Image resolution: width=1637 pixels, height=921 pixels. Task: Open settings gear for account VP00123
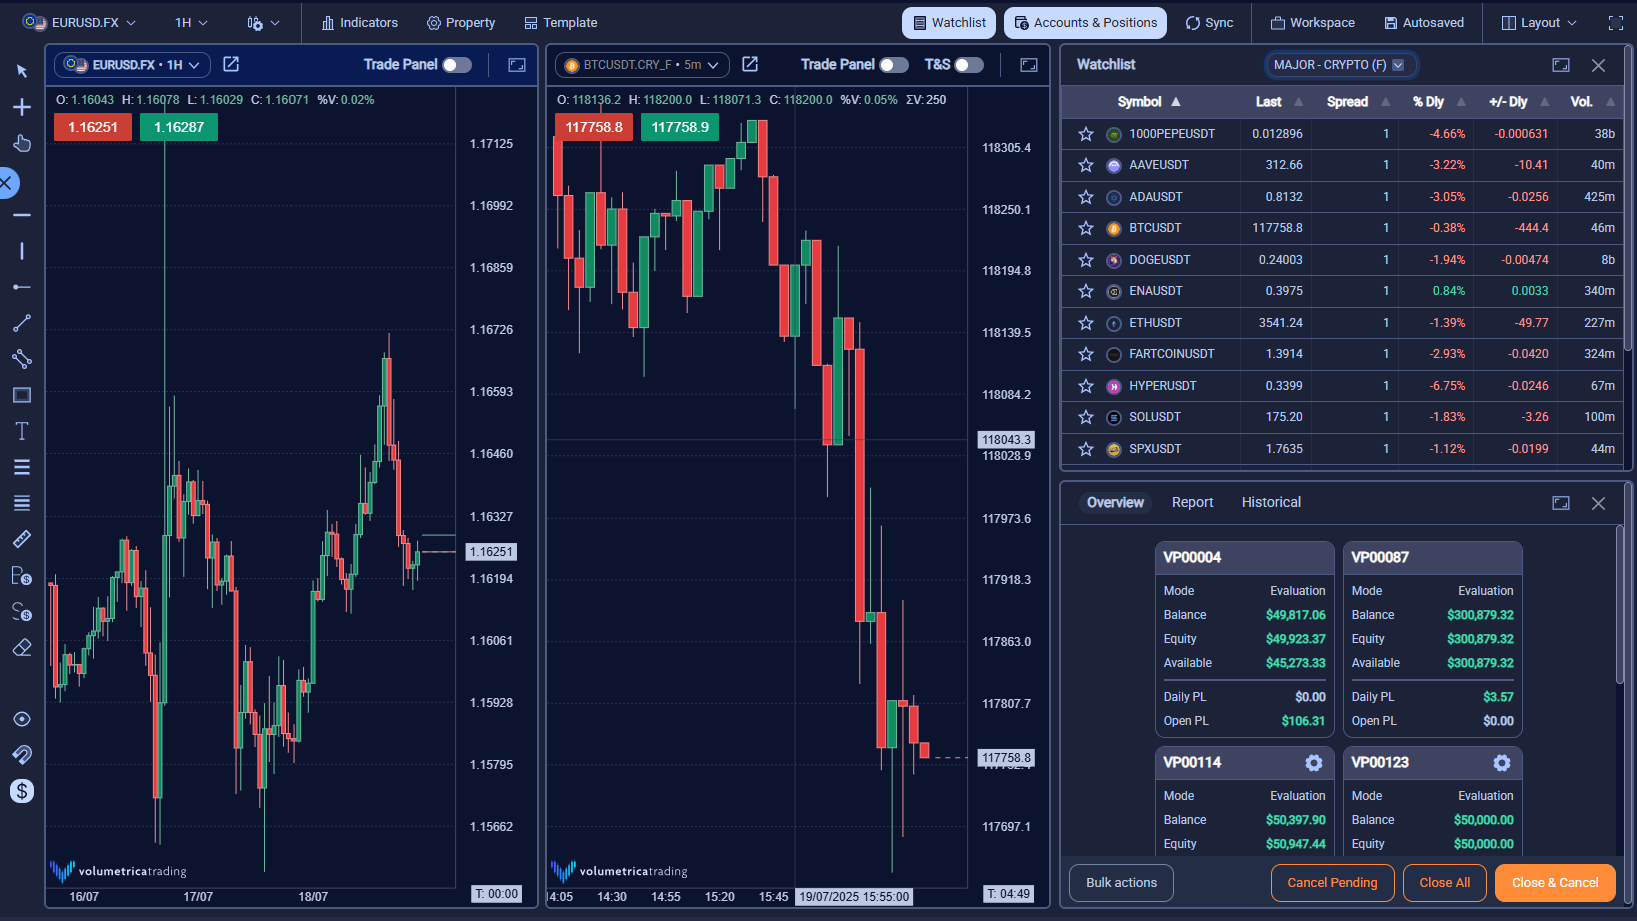click(1502, 763)
